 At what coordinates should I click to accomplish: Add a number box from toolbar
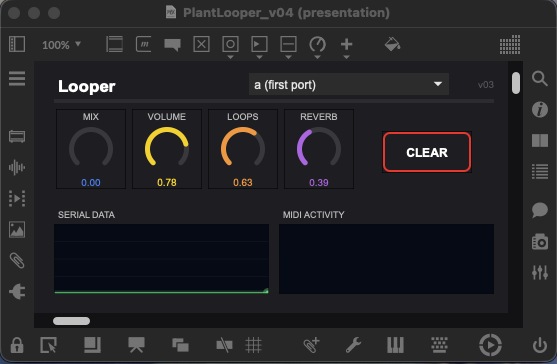[x=259, y=44]
